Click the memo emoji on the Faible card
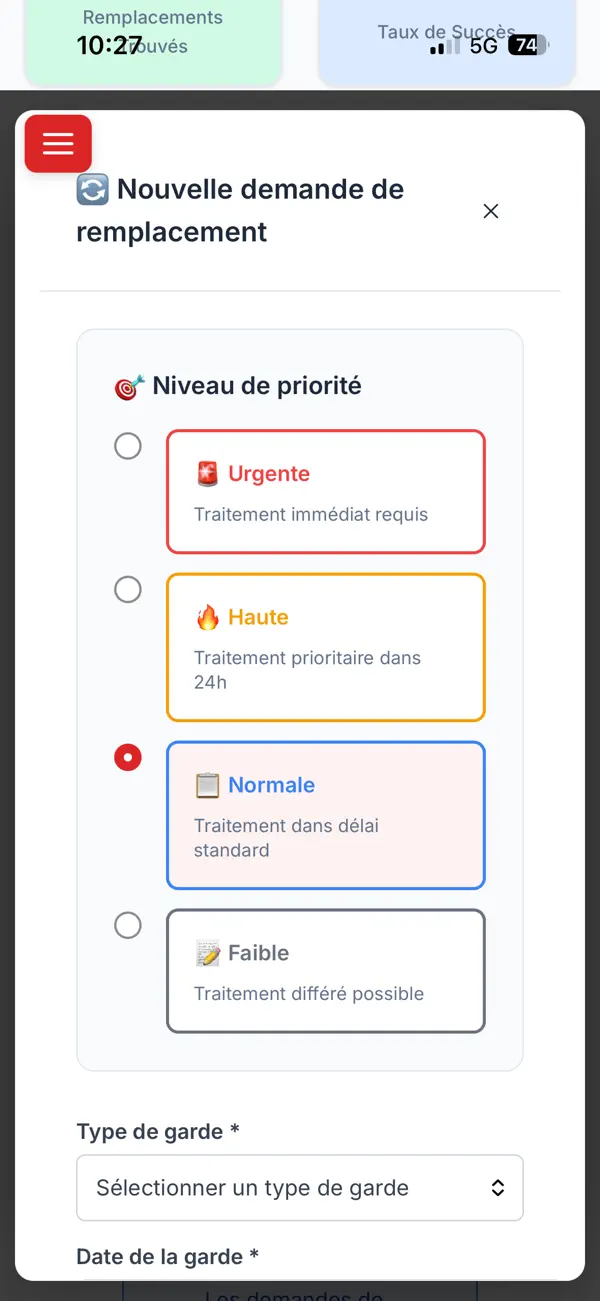Image resolution: width=600 pixels, height=1301 pixels. 207,953
